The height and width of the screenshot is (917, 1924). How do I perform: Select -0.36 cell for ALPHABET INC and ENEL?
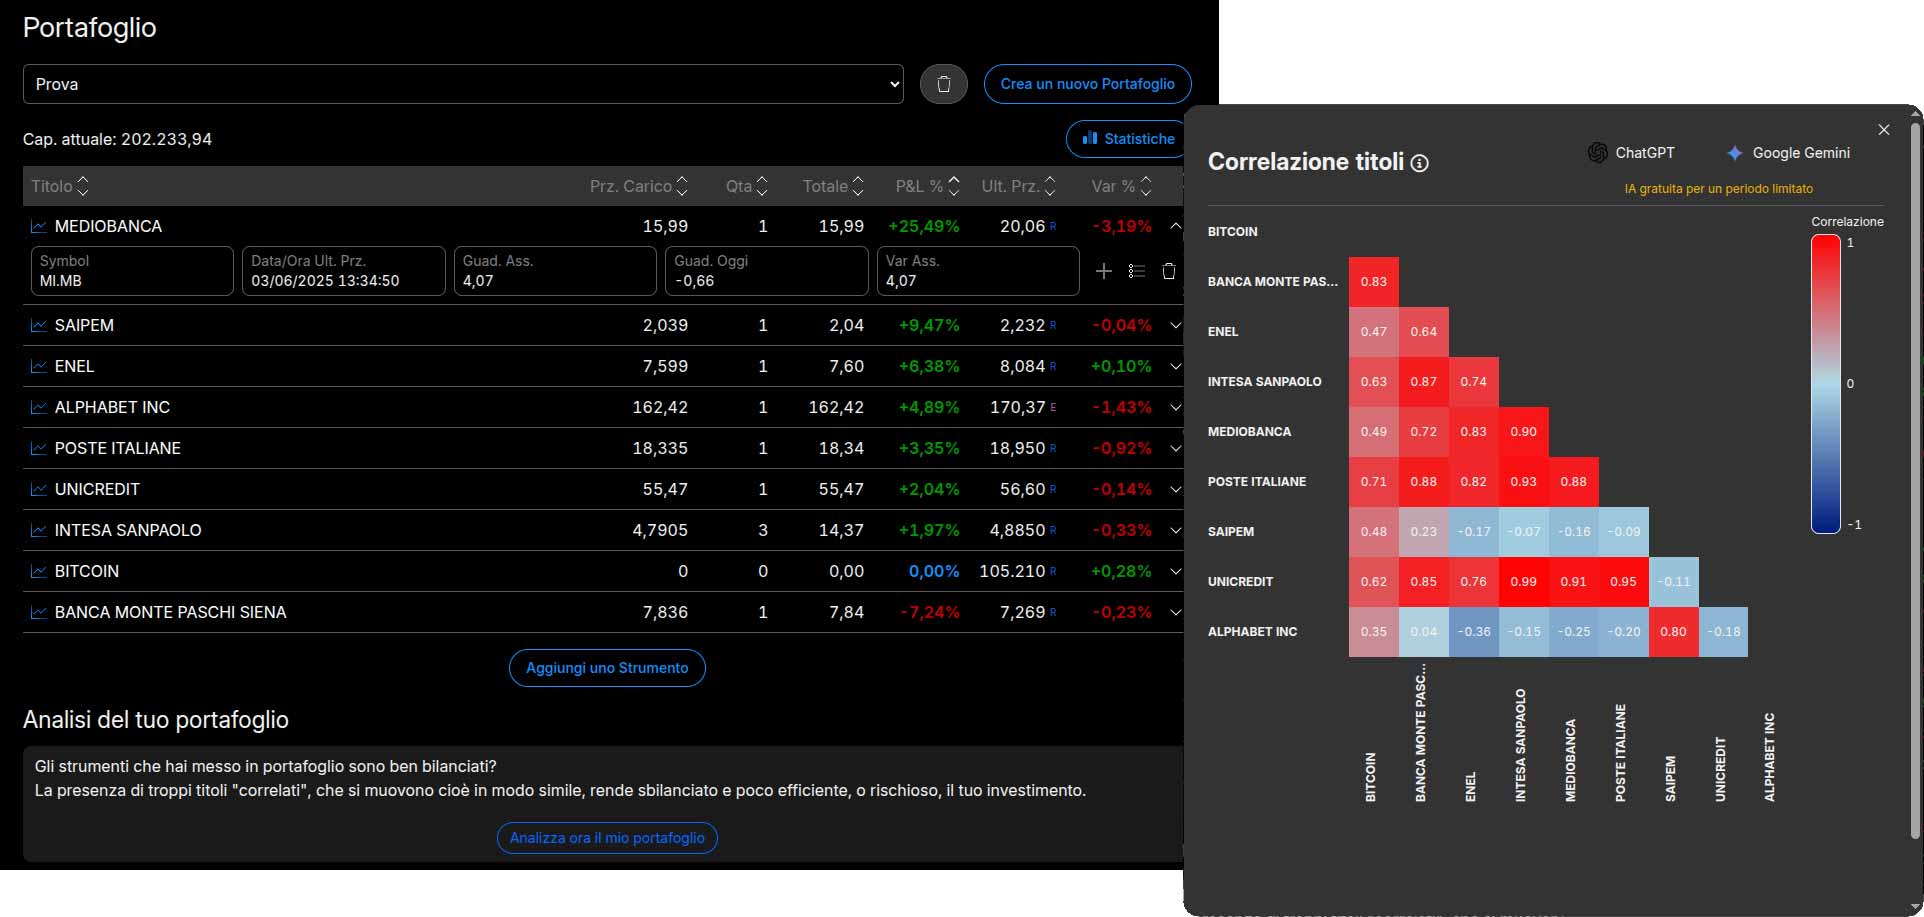[1474, 632]
